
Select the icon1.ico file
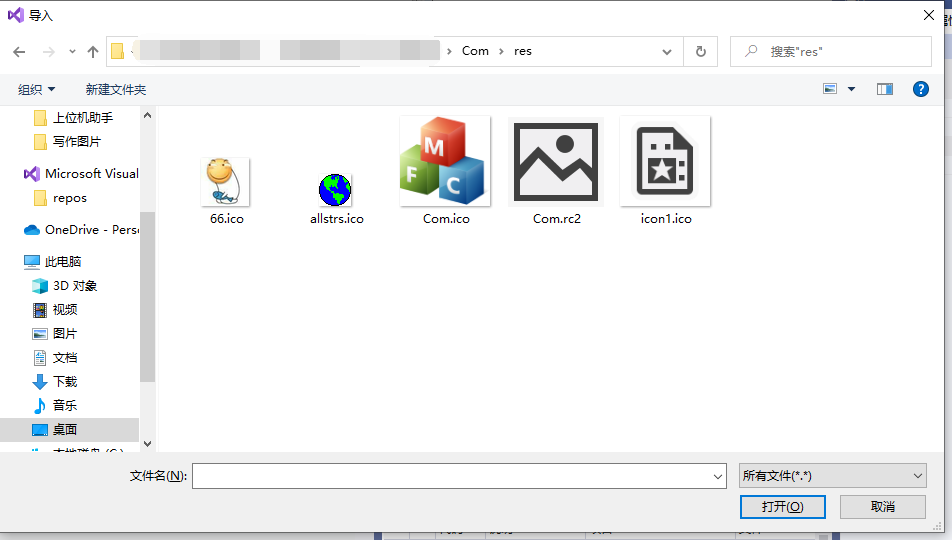pos(665,171)
